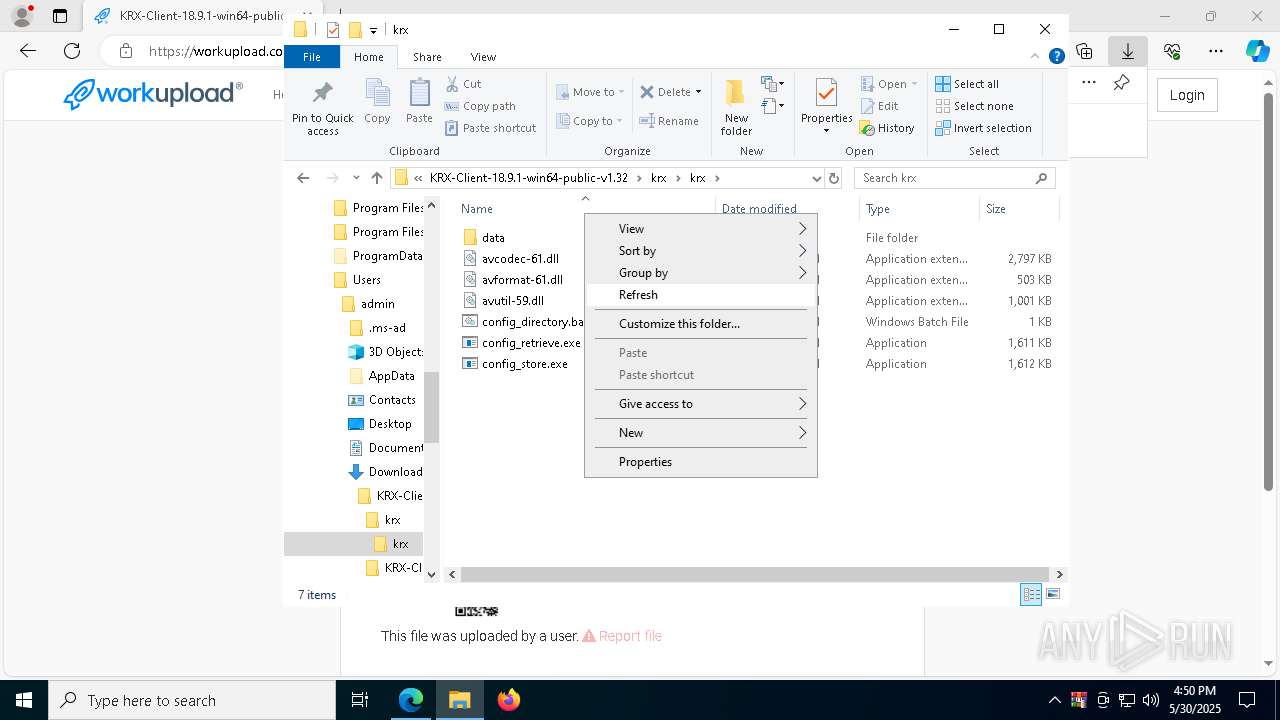The height and width of the screenshot is (720, 1280).
Task: Click taskbar Type here to search box
Action: tap(192, 700)
